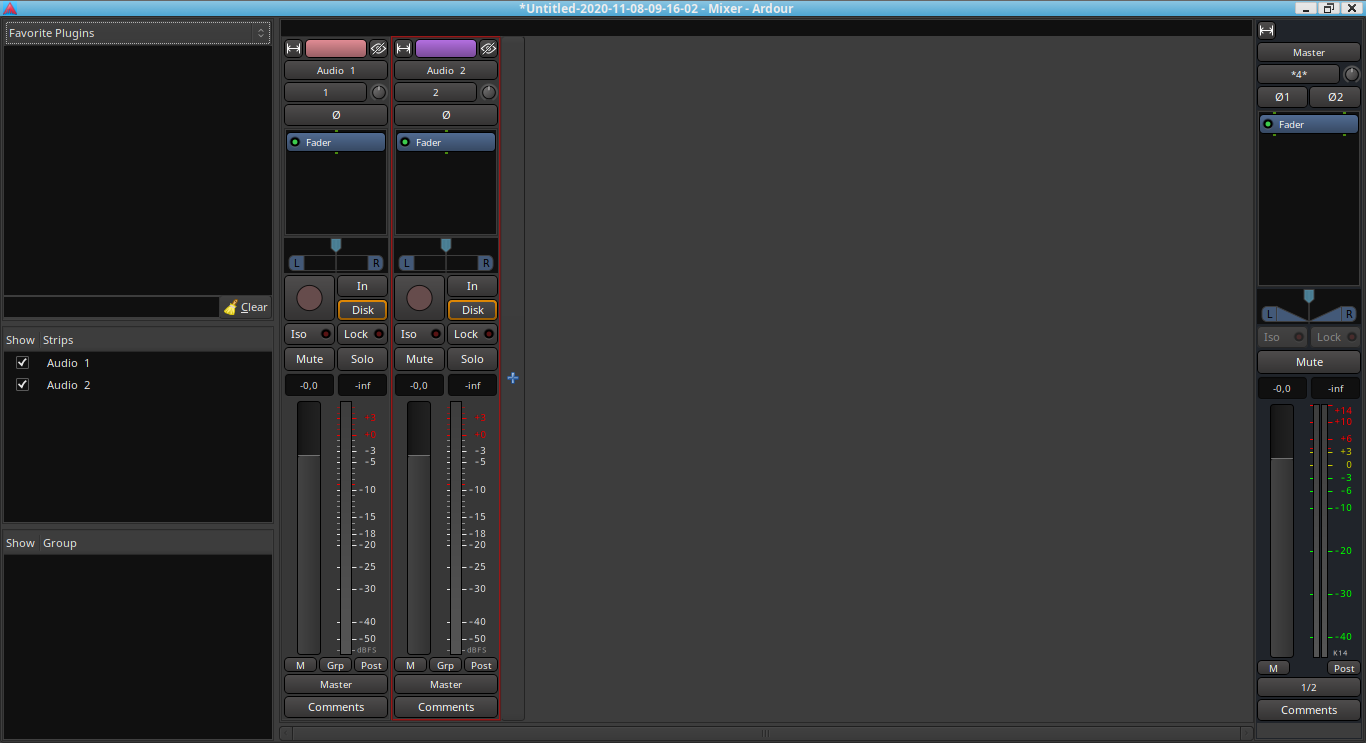Click the Strips column header

[x=58, y=340]
